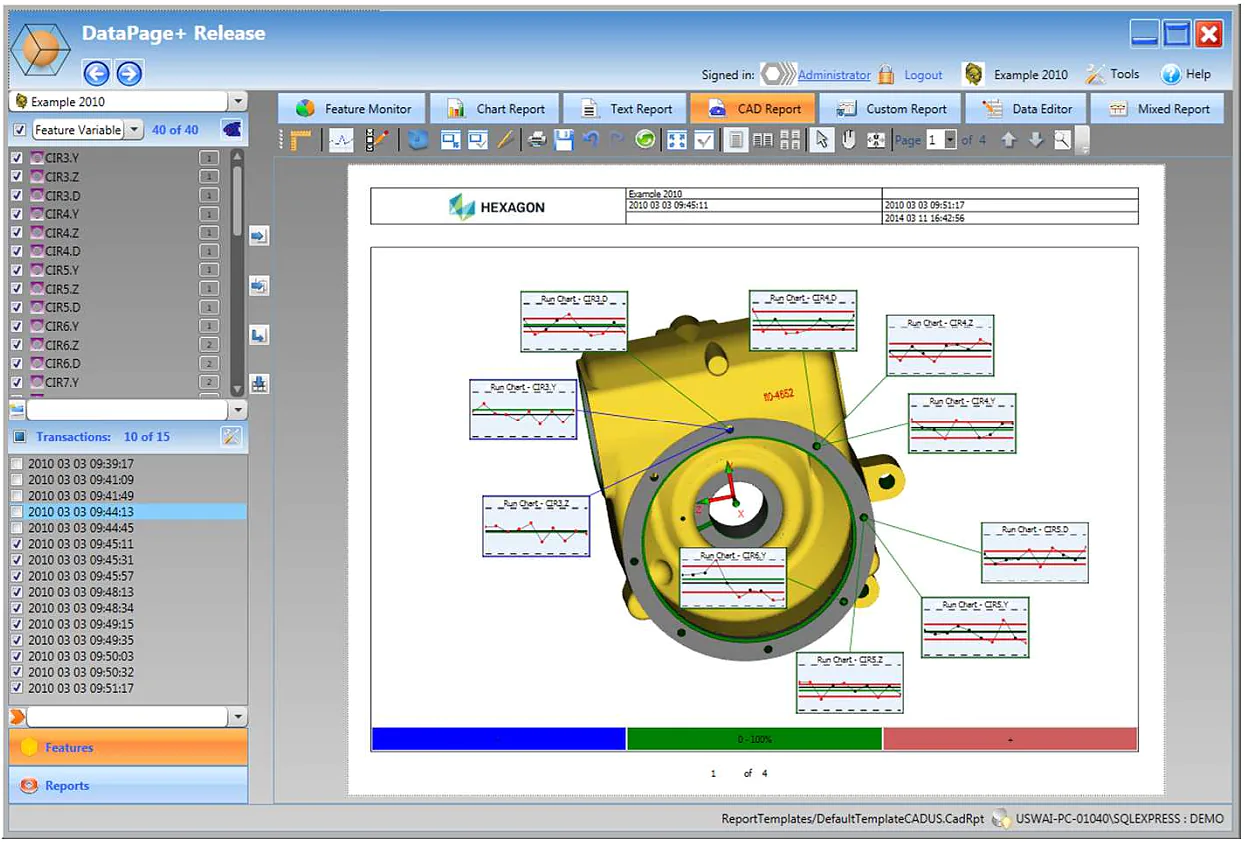Click the Reports panel button
Screen dimensions: 1247x842
(x=128, y=785)
